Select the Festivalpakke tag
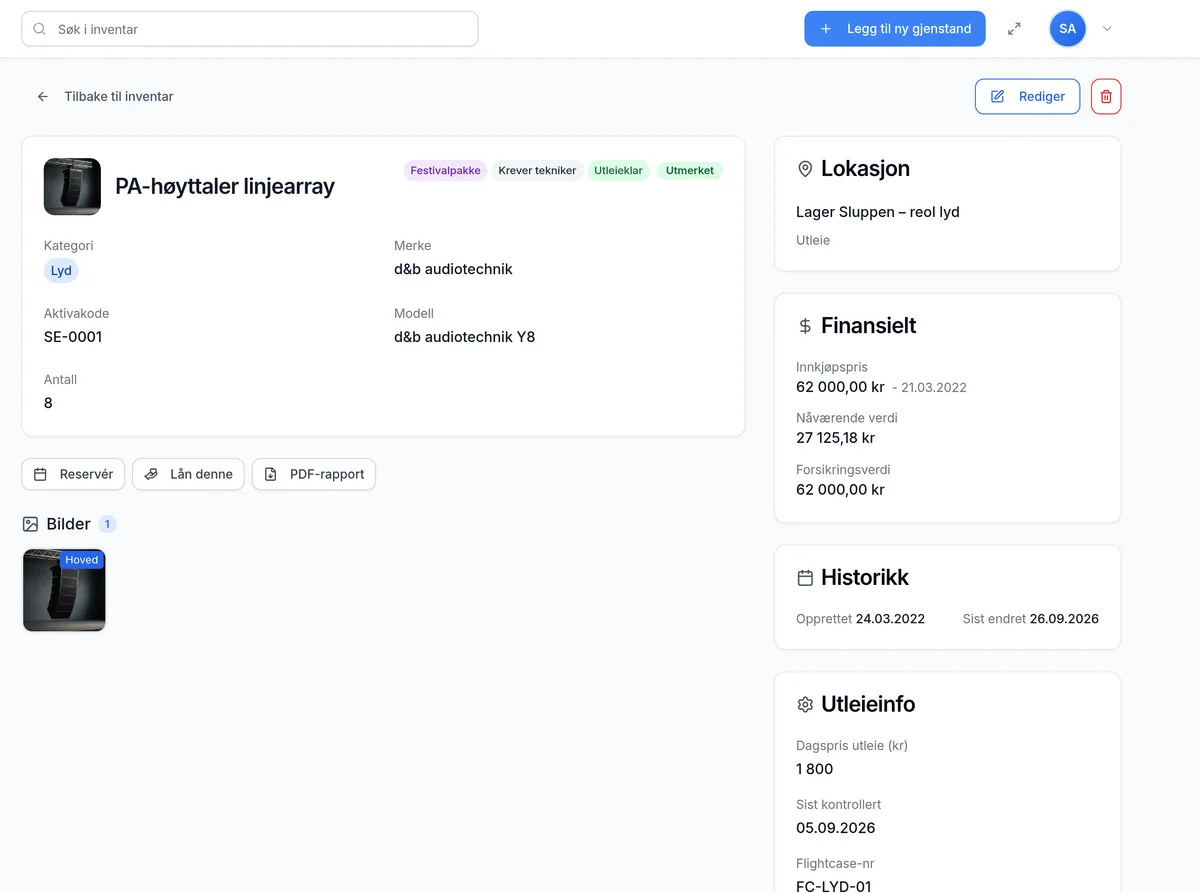Image resolution: width=1200 pixels, height=893 pixels. 445,170
